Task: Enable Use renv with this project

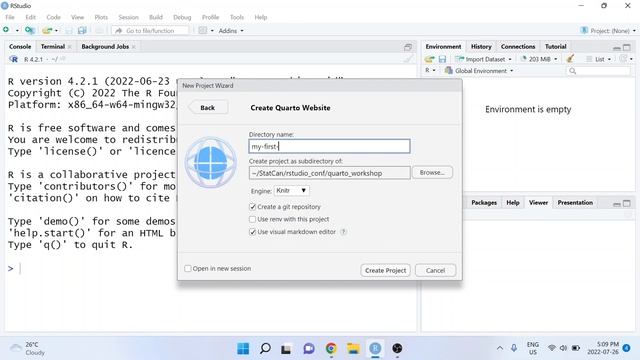Action: click(253, 219)
